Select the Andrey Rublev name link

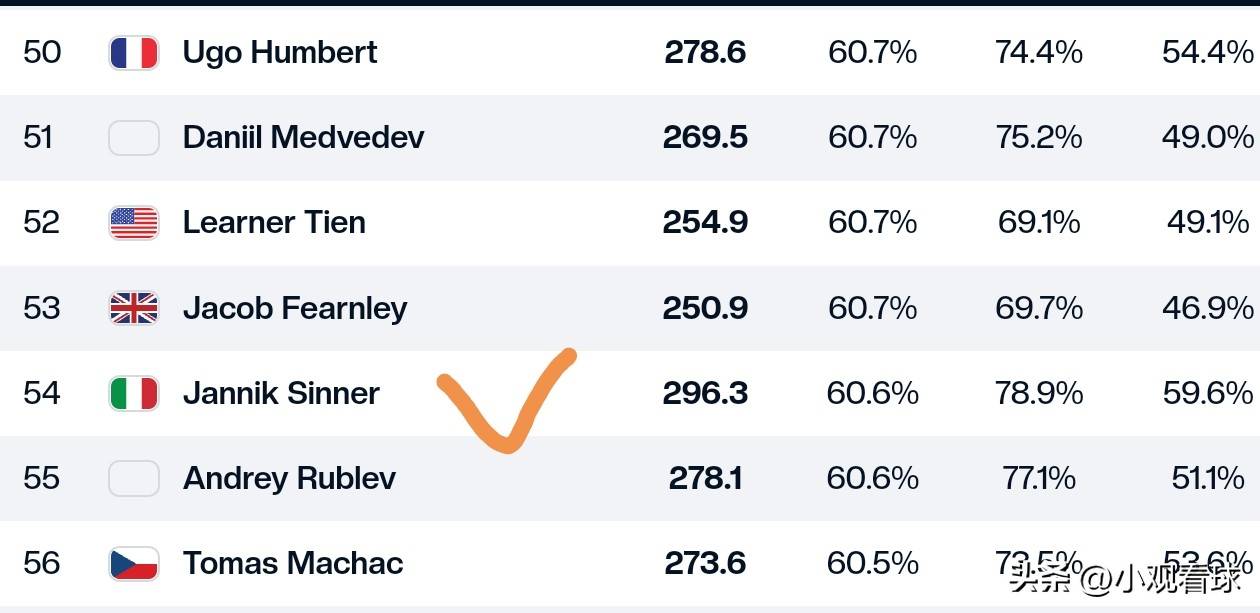289,478
